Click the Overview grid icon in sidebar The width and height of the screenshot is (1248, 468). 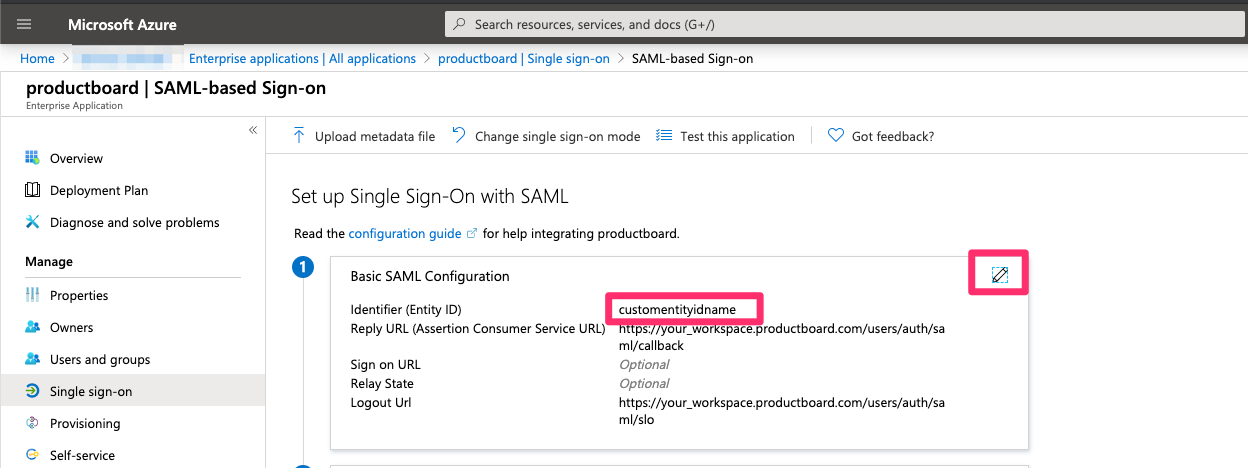point(32,158)
